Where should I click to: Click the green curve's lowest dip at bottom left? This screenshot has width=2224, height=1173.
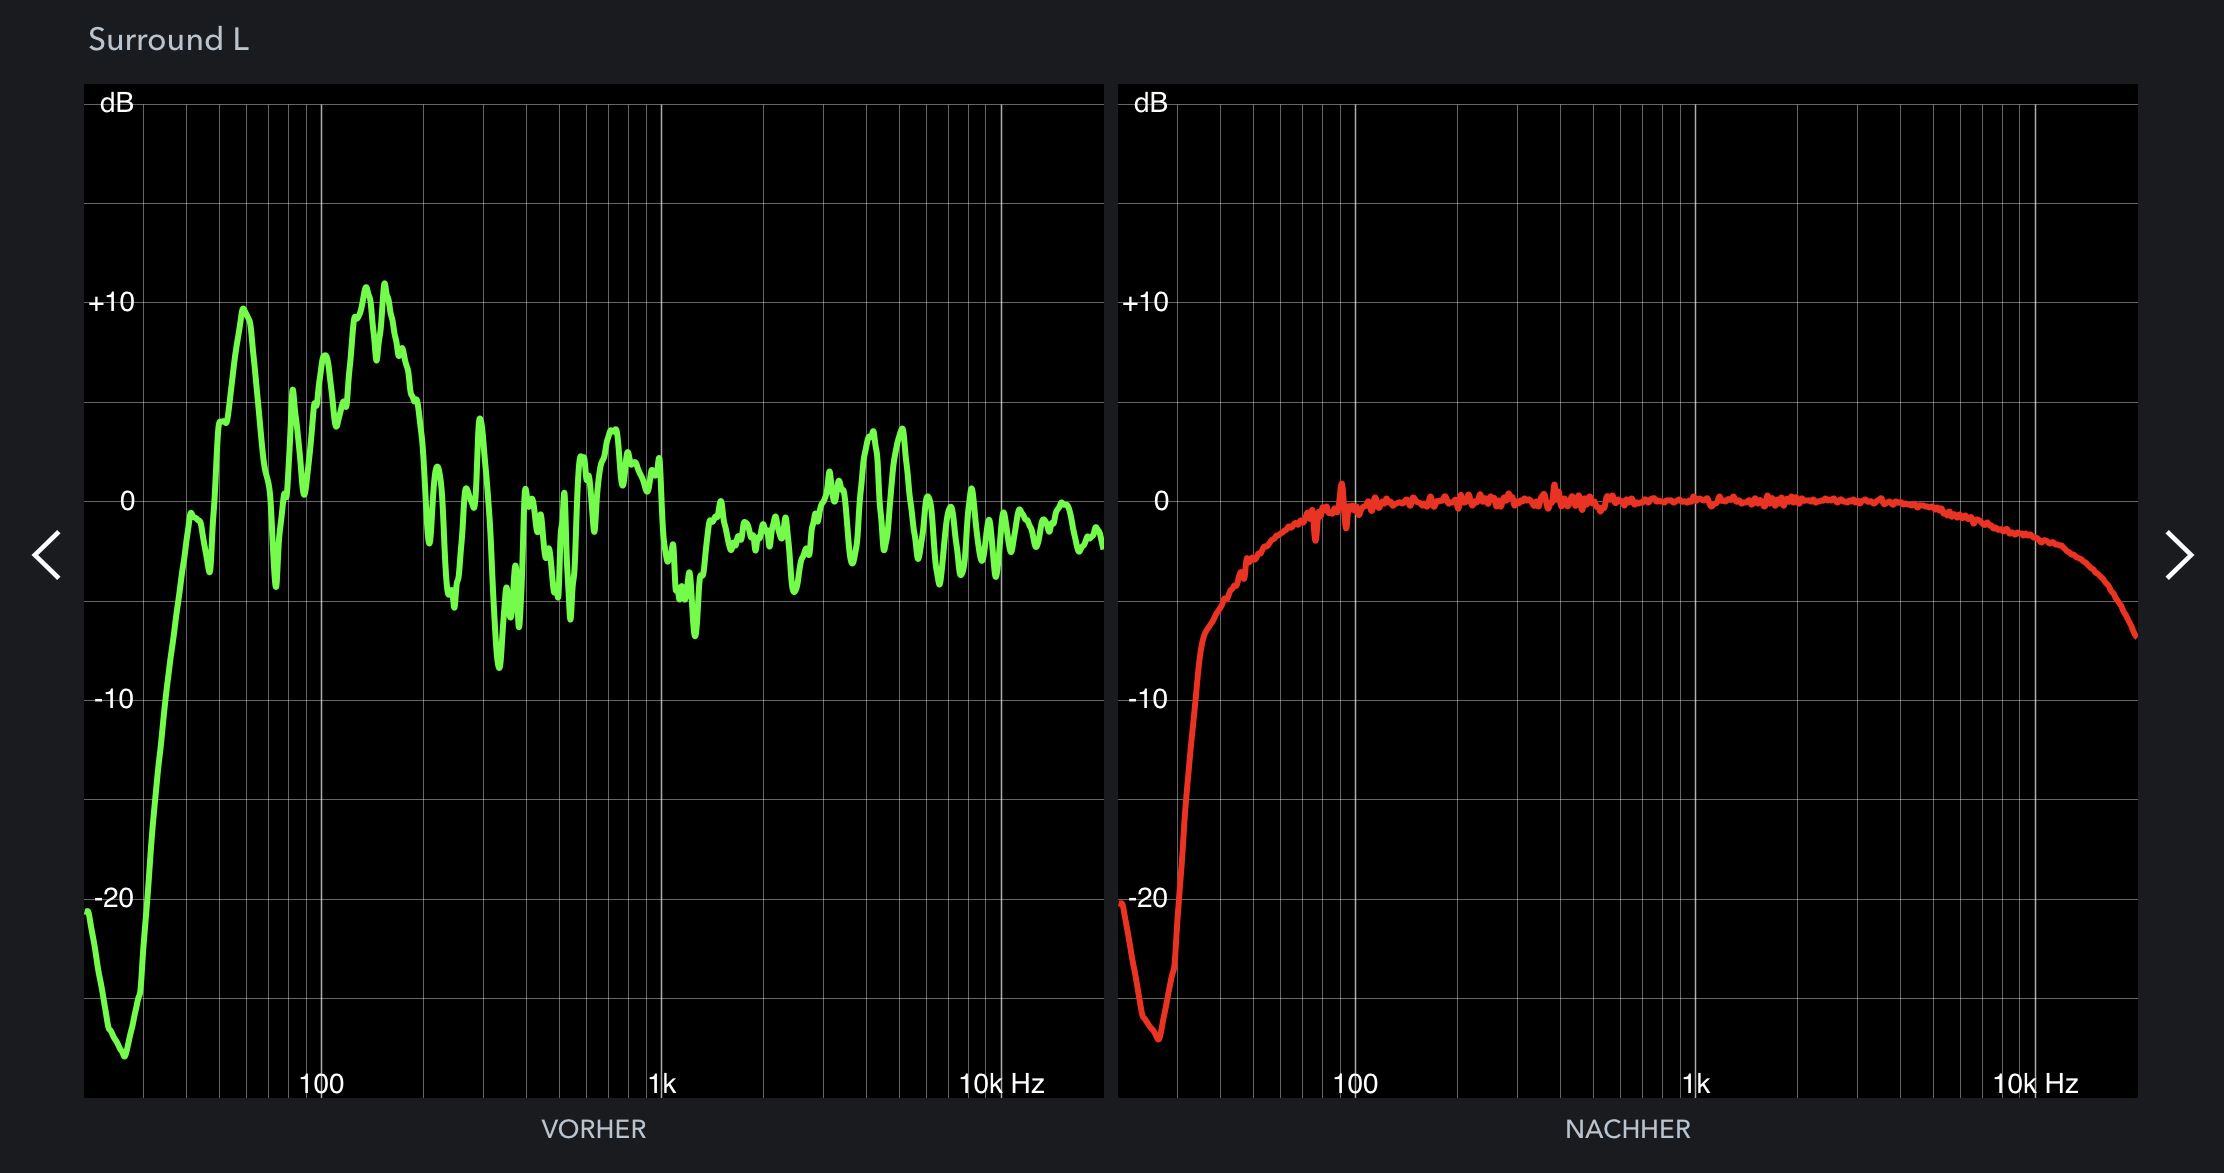point(125,1054)
